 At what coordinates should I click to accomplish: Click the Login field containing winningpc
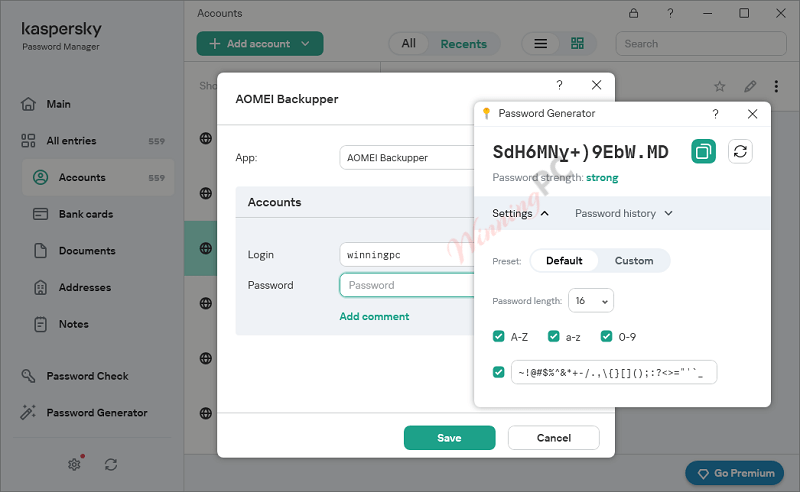point(407,255)
